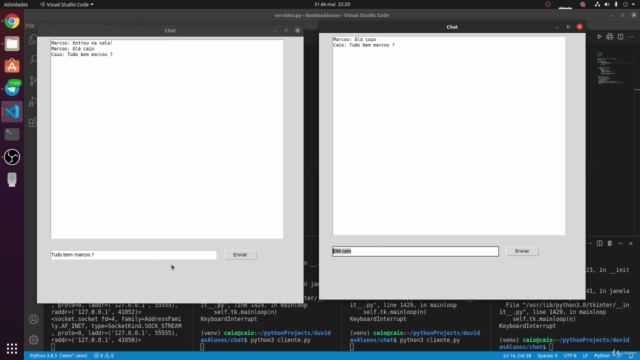Click Enviar in right Chat window

click(522, 251)
